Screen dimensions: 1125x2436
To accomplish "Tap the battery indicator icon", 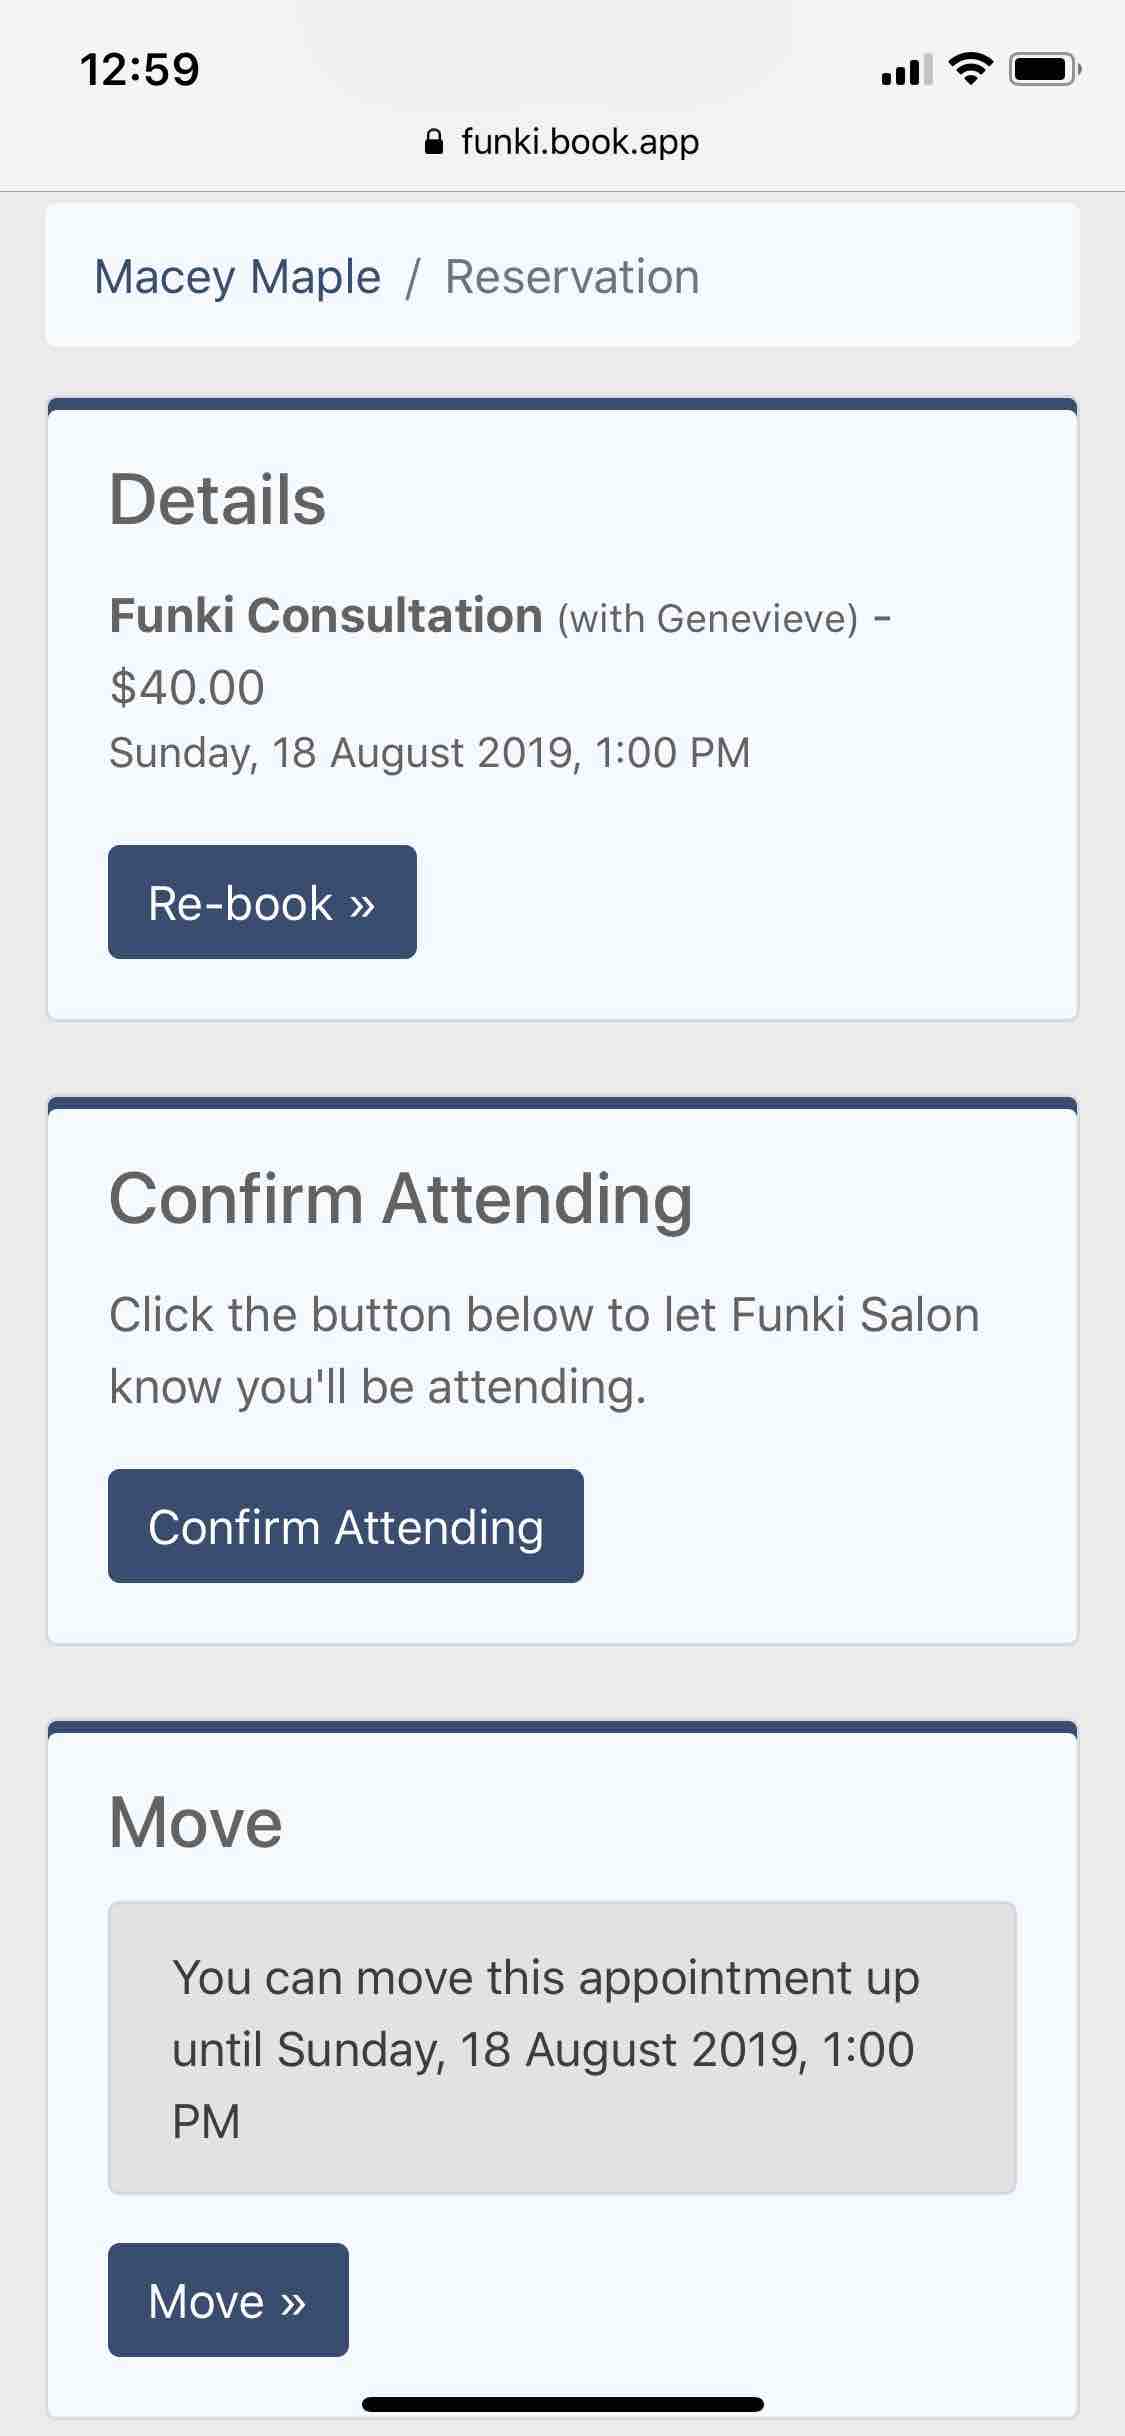I will click(x=1045, y=69).
